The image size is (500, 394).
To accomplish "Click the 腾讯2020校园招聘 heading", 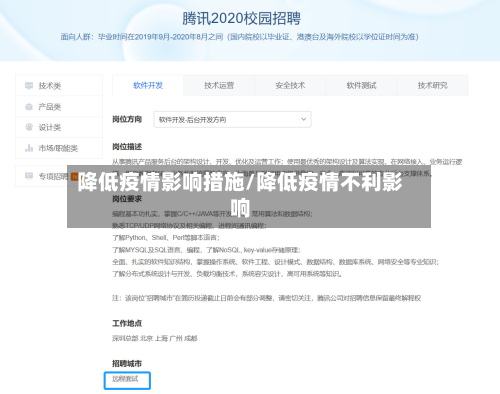I will [242, 18].
